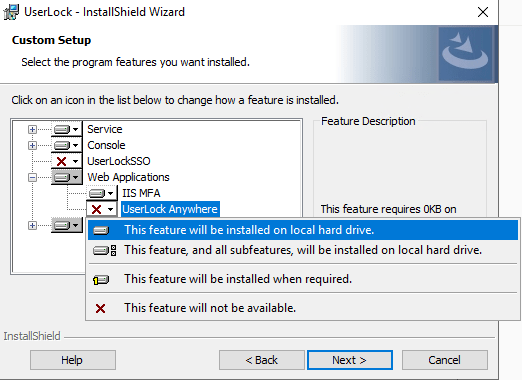This screenshot has height=380, width=522.
Task: Go to previous step with Back button
Action: (x=262, y=360)
